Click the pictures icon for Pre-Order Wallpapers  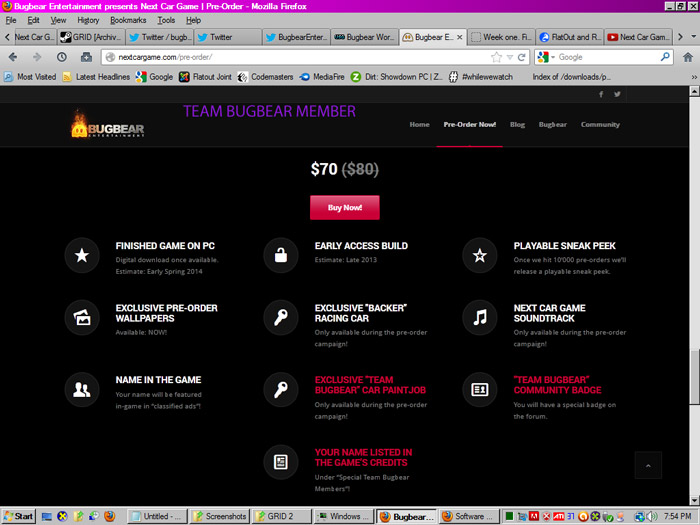pos(82,318)
